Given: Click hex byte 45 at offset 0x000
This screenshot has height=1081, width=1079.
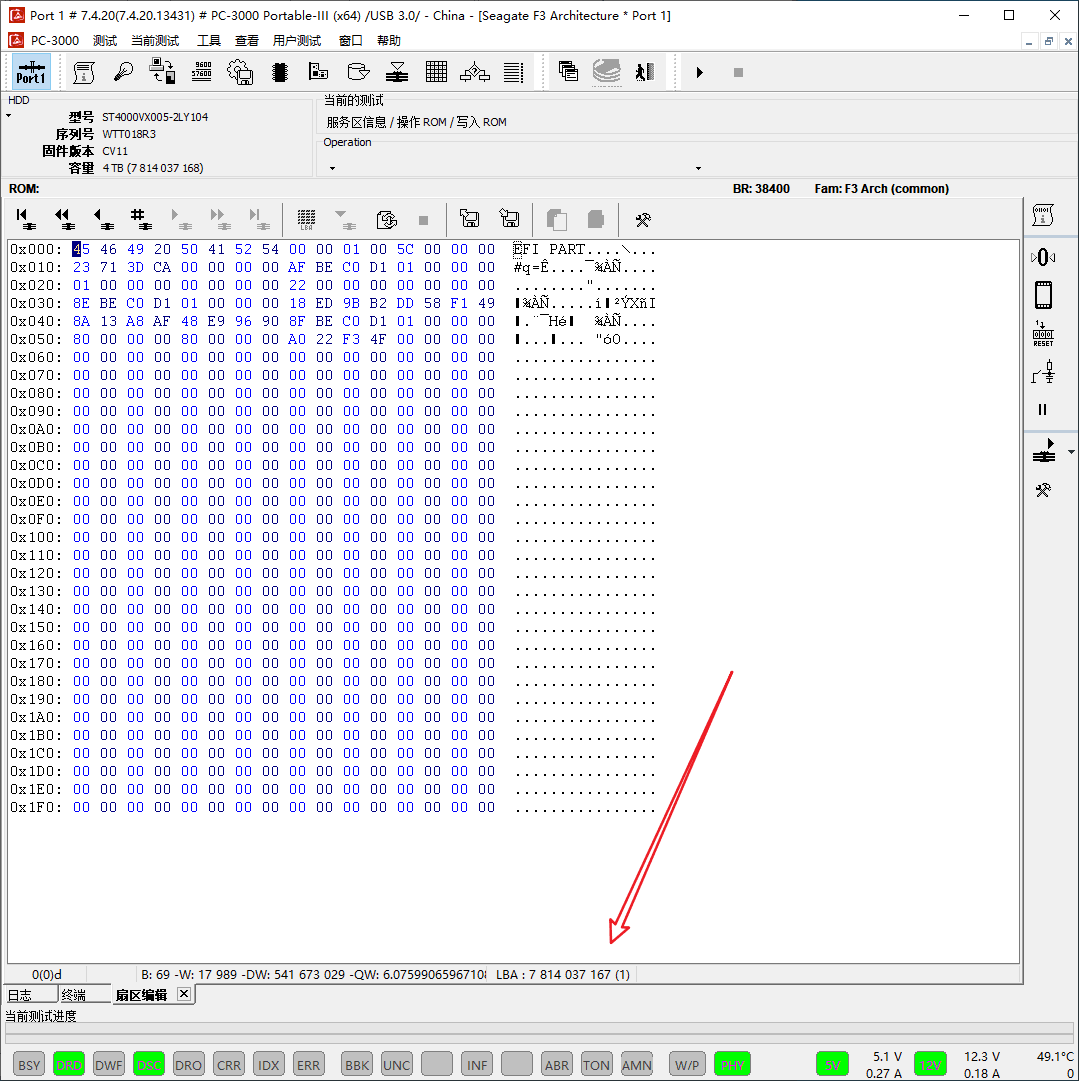Looking at the screenshot, I should 81,249.
